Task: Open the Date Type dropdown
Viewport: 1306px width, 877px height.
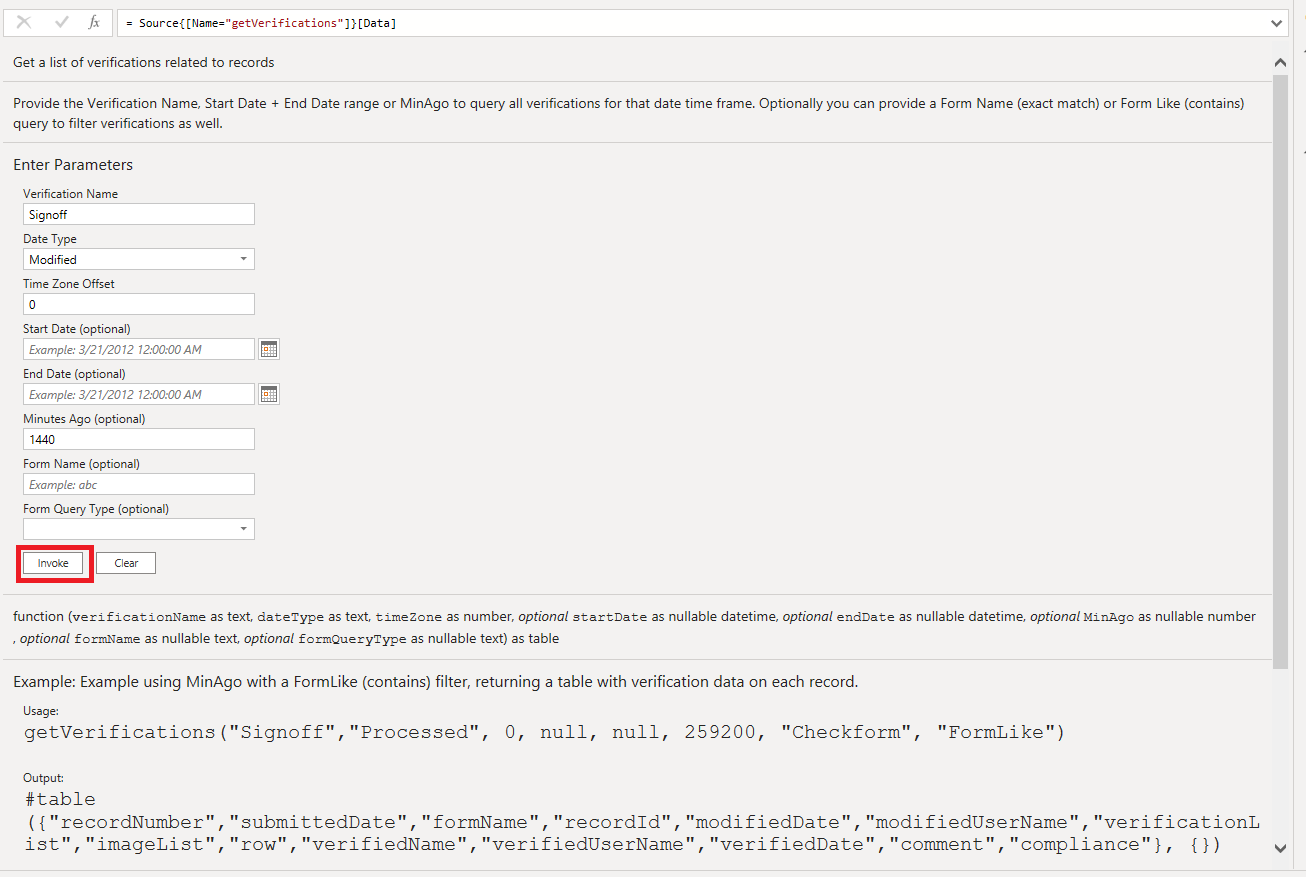Action: pyautogui.click(x=139, y=259)
